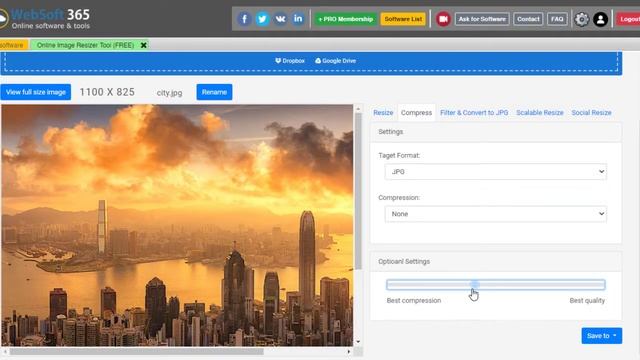Open the user profile icon

click(600, 19)
